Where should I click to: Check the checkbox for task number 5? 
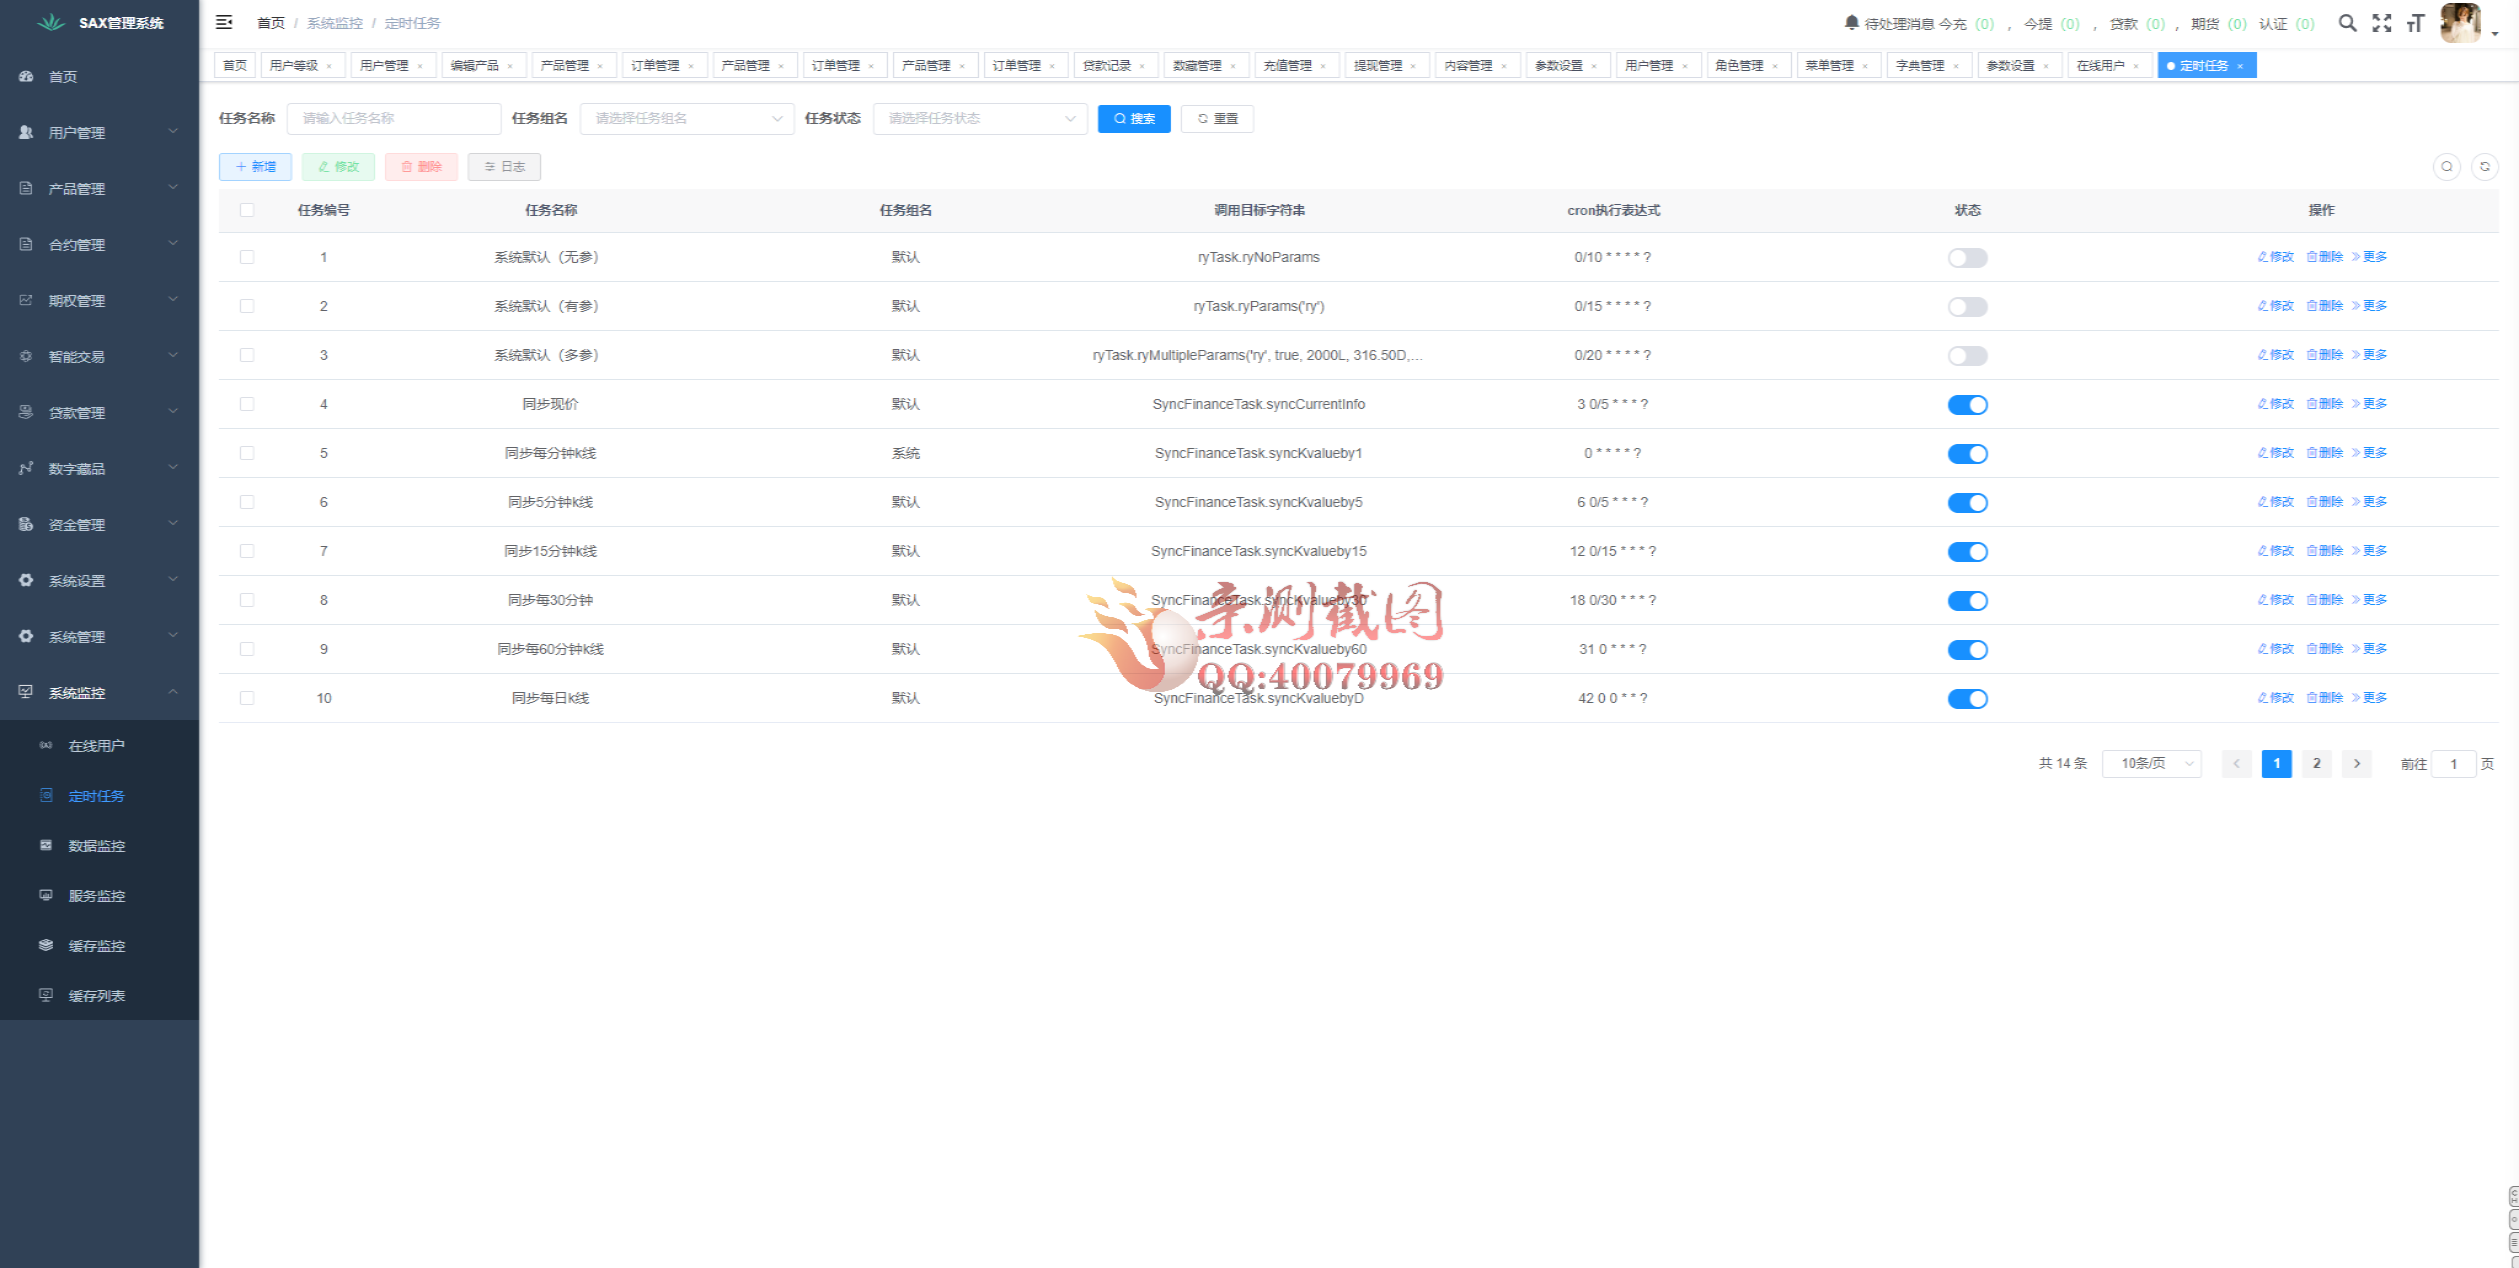click(x=247, y=453)
